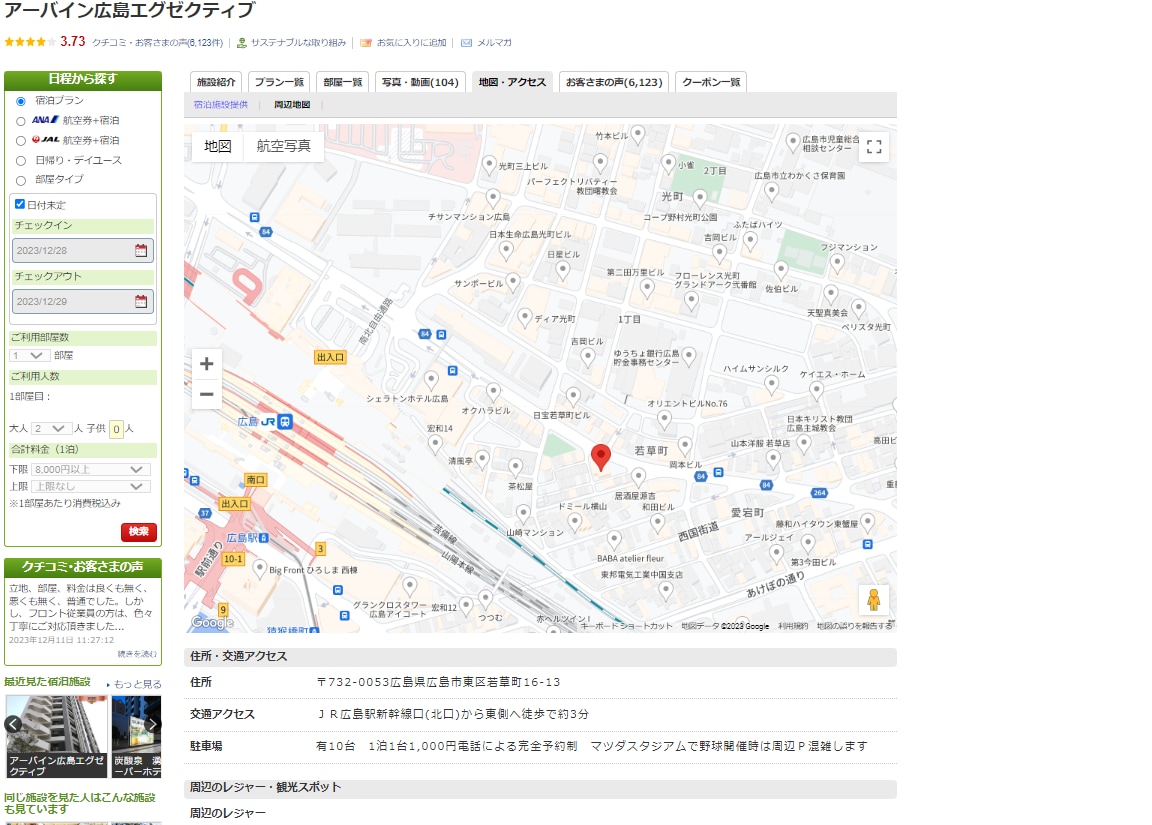Open the number of rooms dropdown
This screenshot has height=825, width=1152.
[30, 356]
